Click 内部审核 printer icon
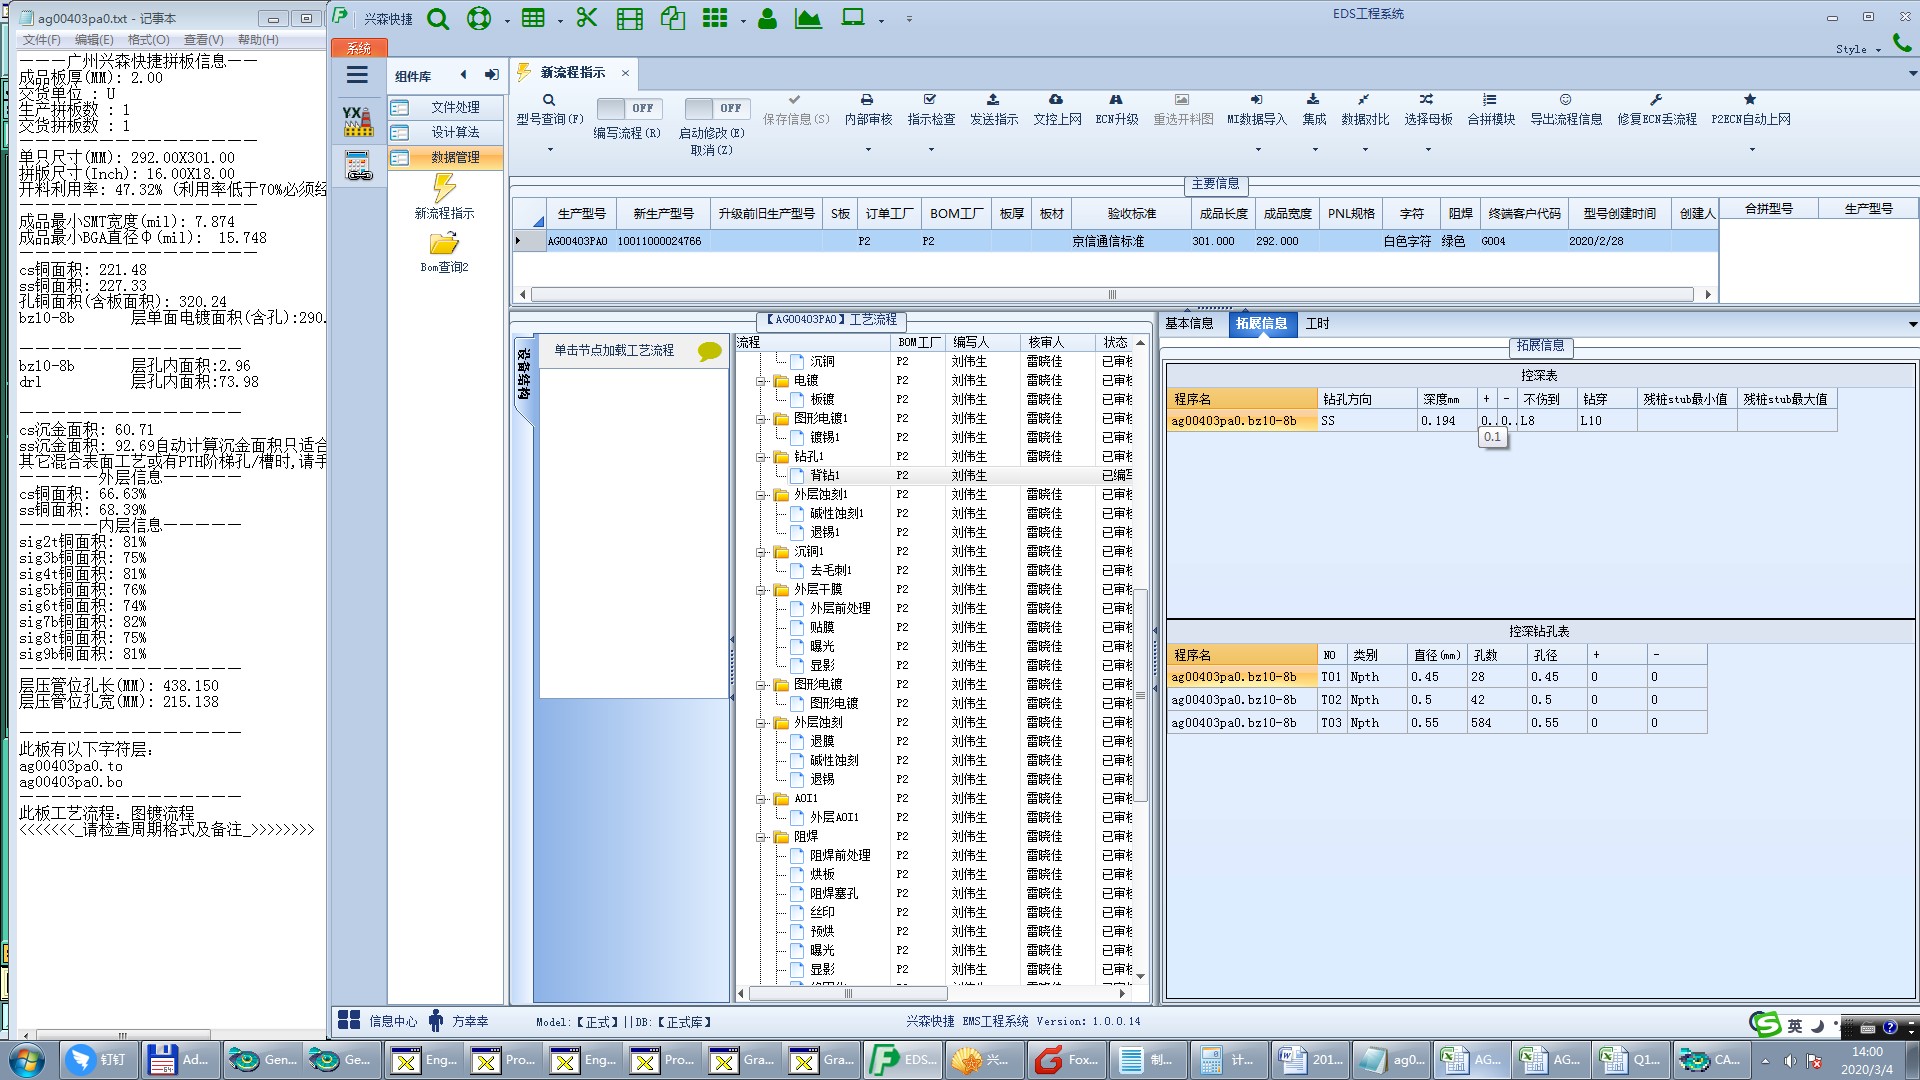The height and width of the screenshot is (1080, 1920). coord(867,100)
